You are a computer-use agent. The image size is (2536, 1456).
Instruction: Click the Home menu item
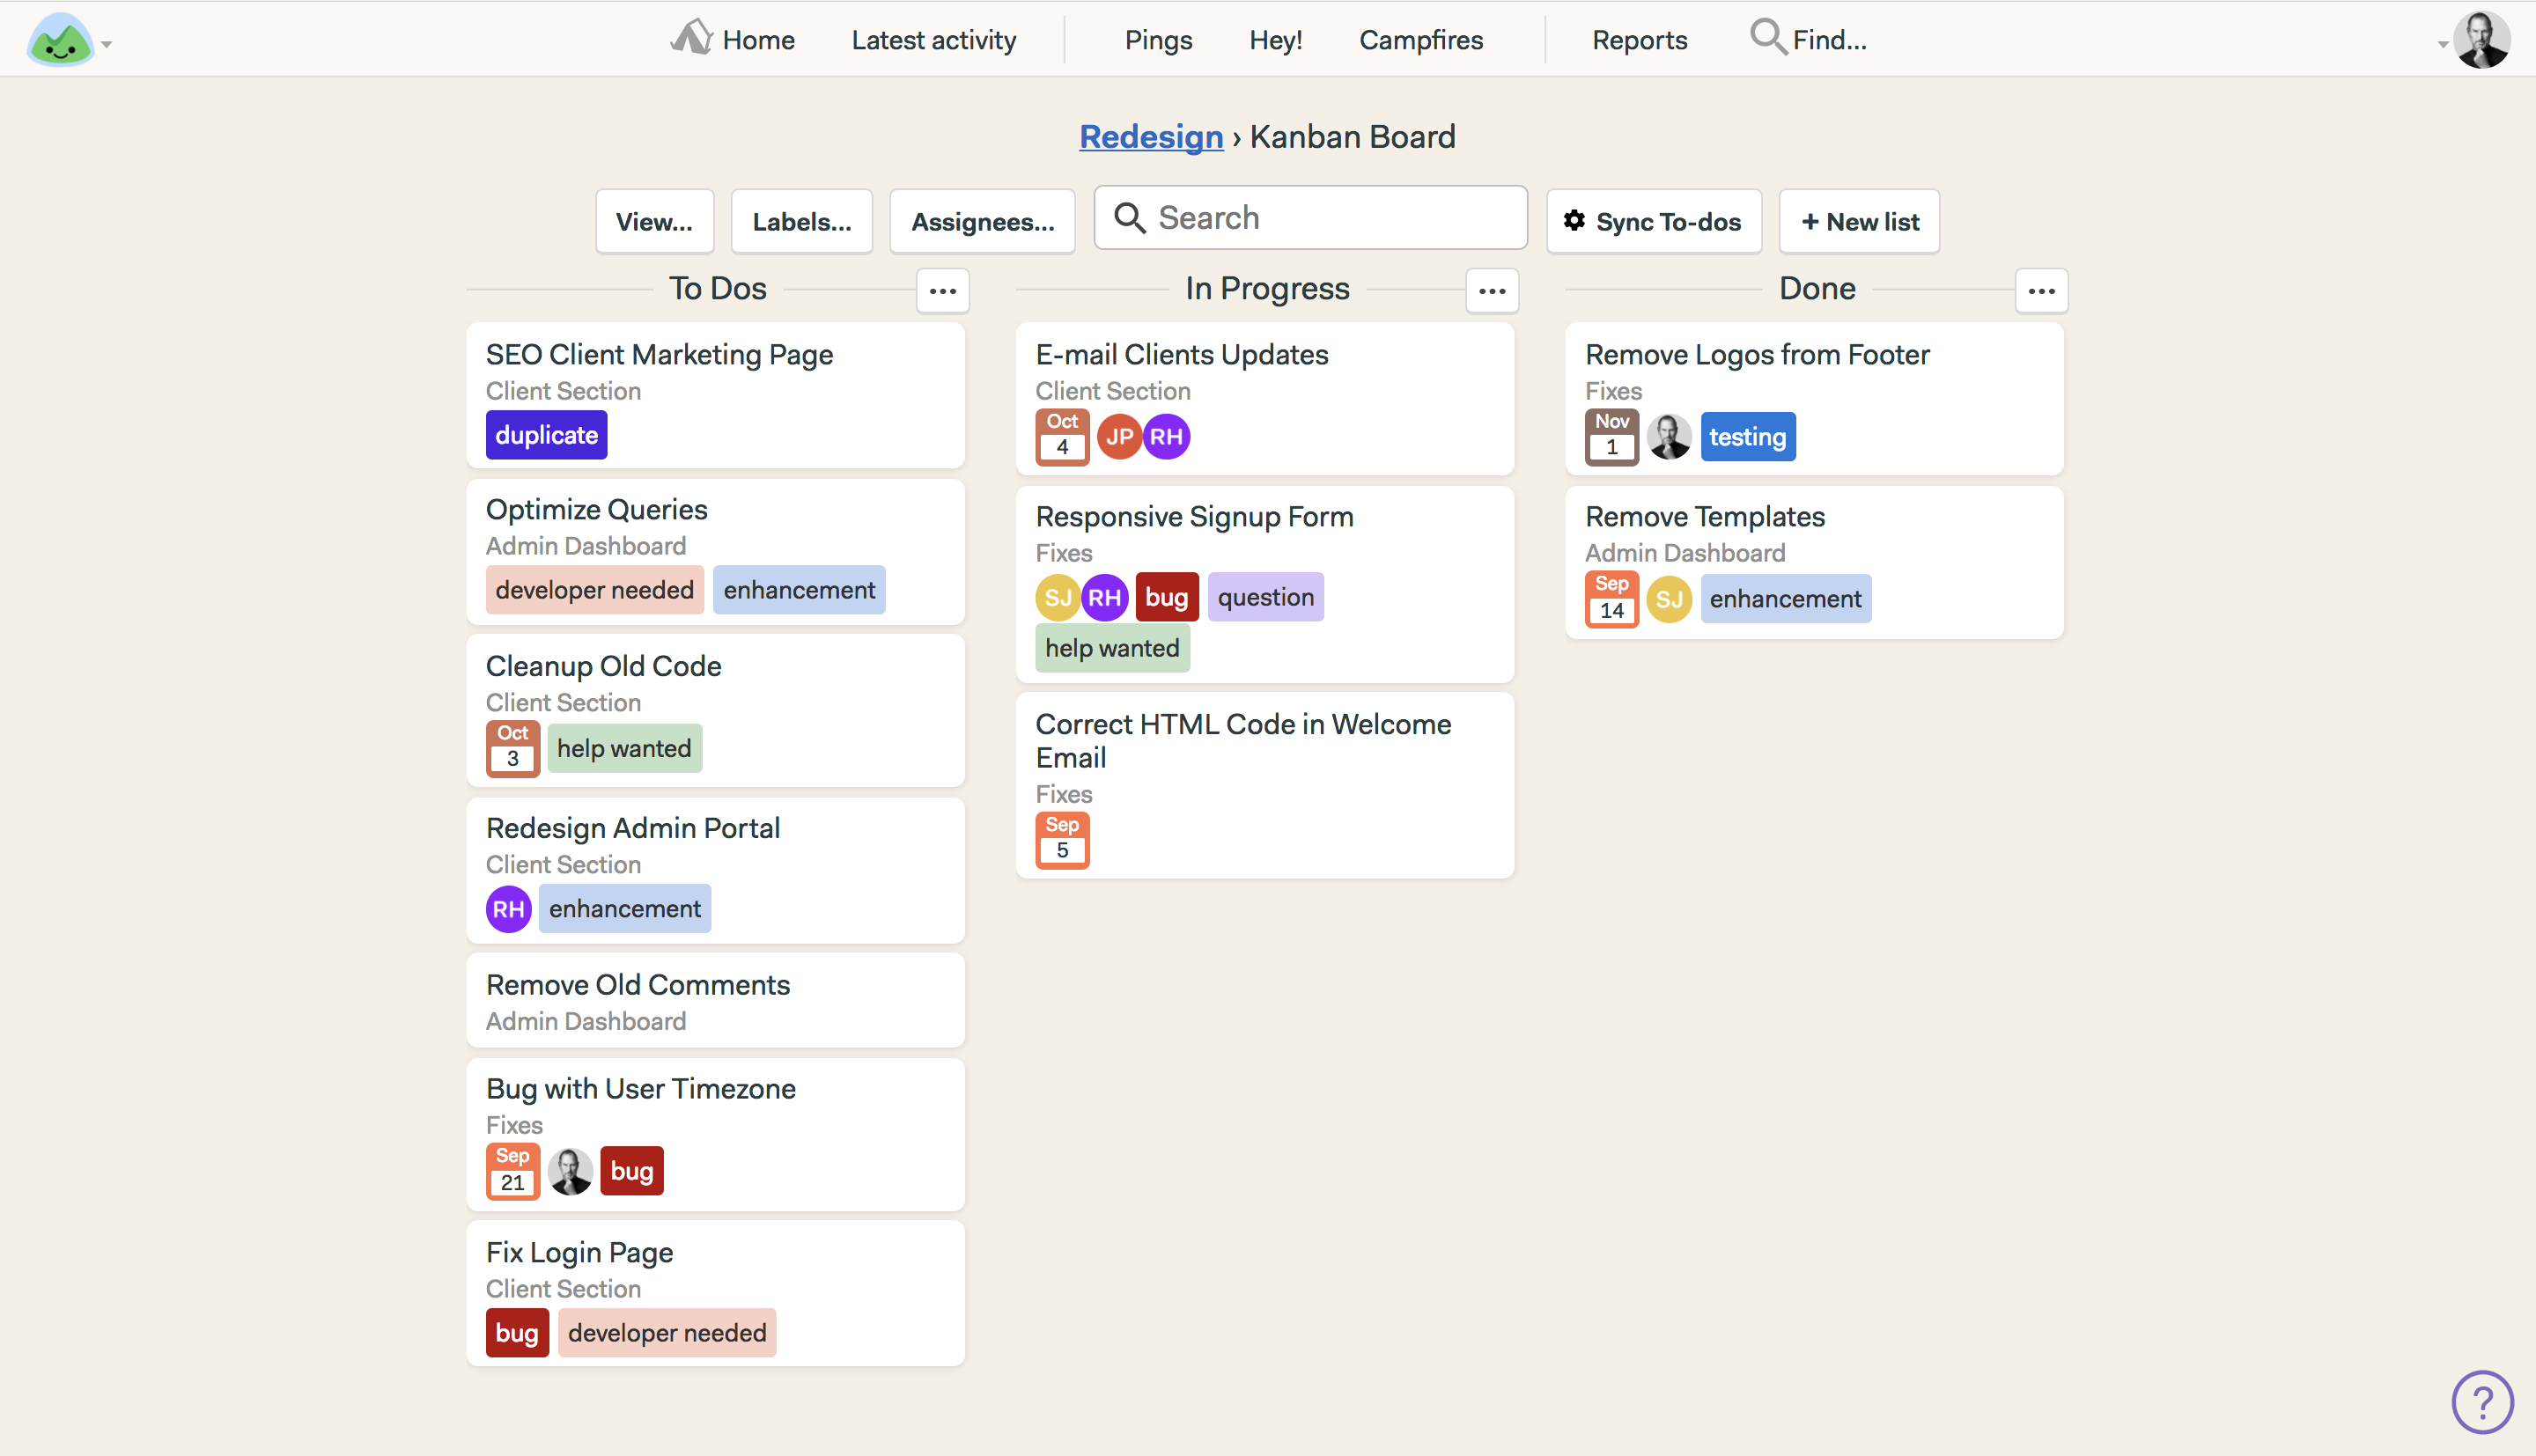(759, 37)
